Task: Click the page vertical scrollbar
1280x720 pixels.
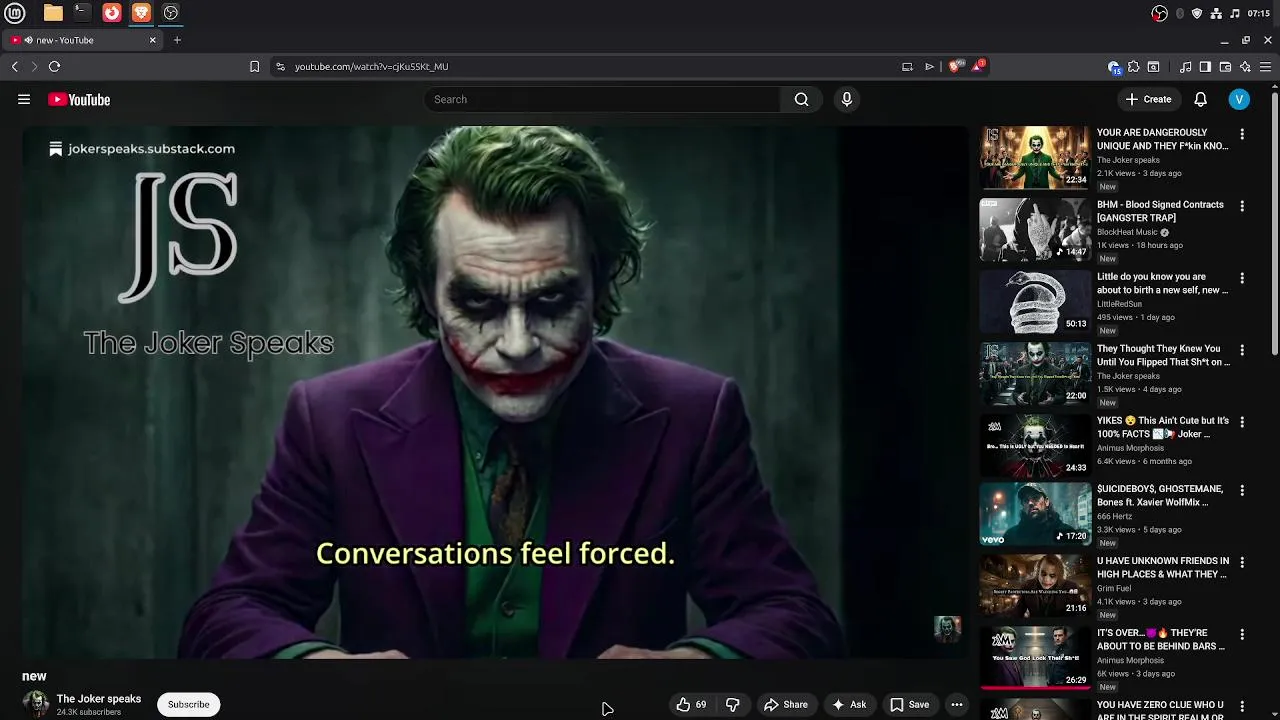Action: [x=1274, y=222]
